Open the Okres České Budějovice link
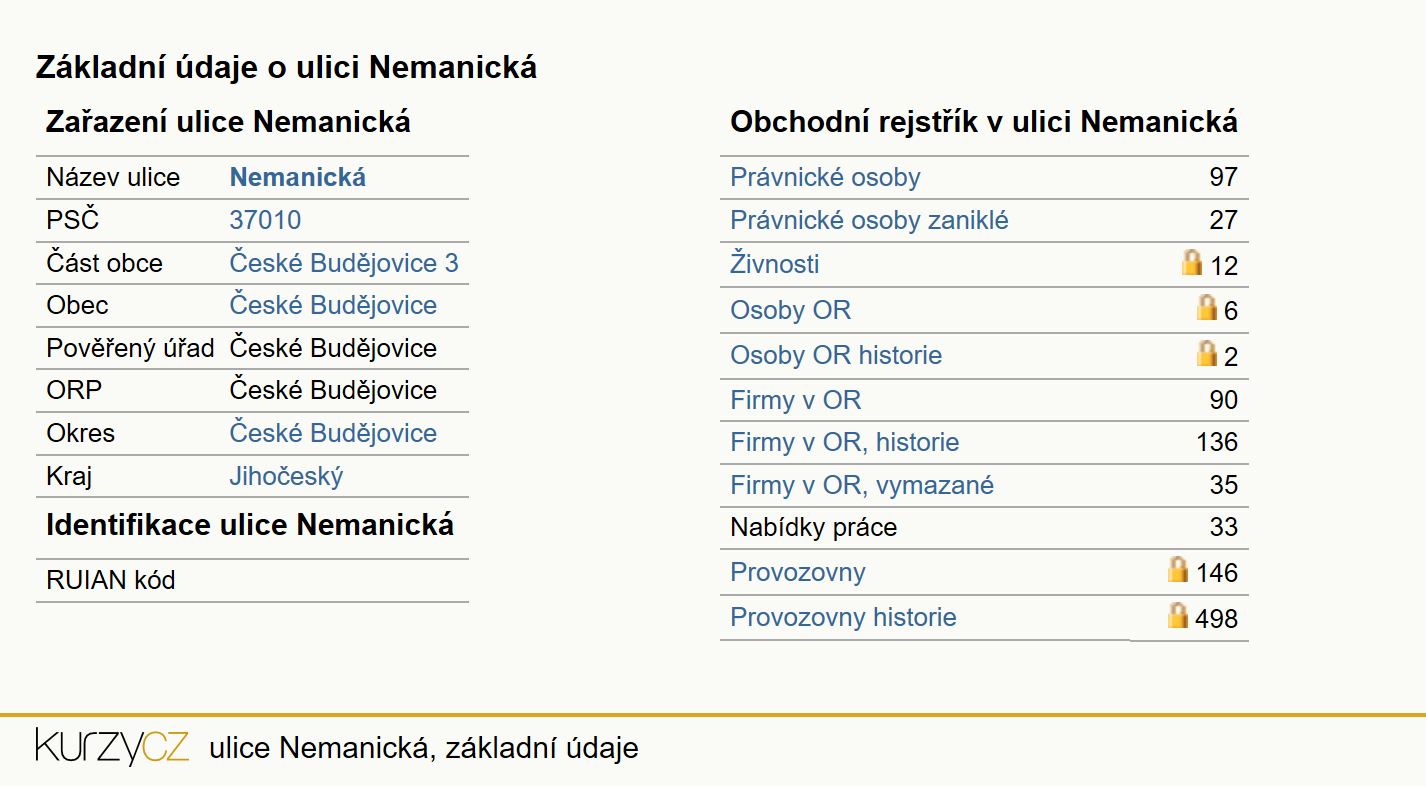This screenshot has width=1426, height=786. pyautogui.click(x=333, y=433)
